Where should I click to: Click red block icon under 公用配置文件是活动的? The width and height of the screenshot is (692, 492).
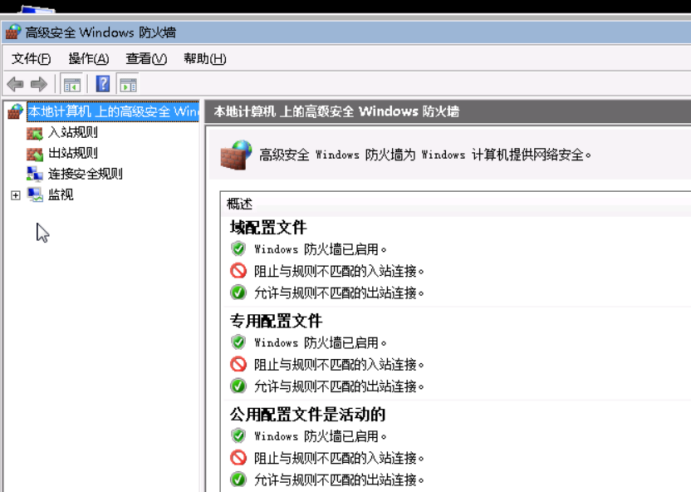click(x=238, y=458)
